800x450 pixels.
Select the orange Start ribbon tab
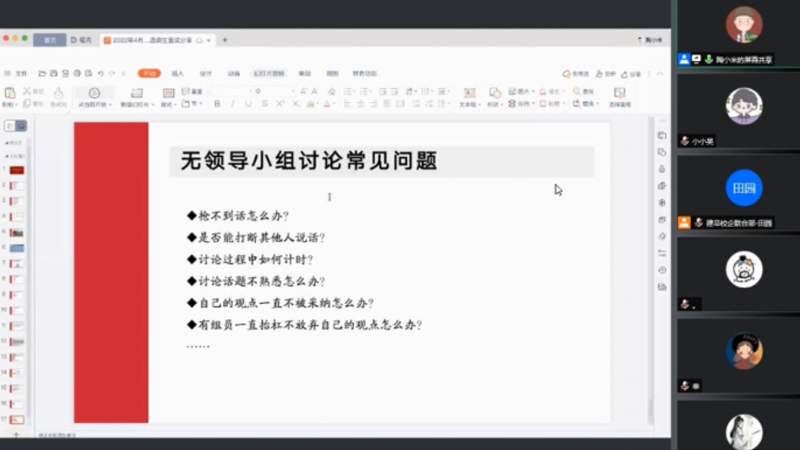click(x=149, y=73)
